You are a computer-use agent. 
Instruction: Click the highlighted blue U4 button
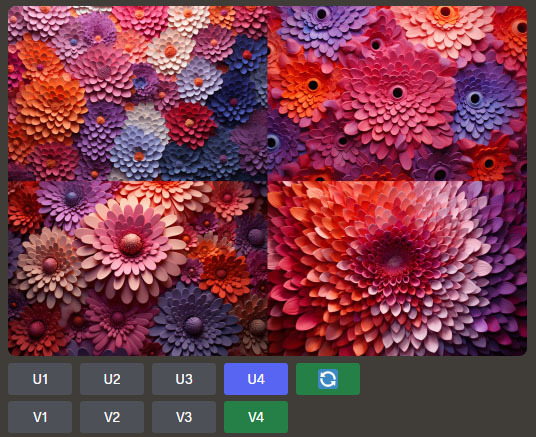(x=256, y=379)
